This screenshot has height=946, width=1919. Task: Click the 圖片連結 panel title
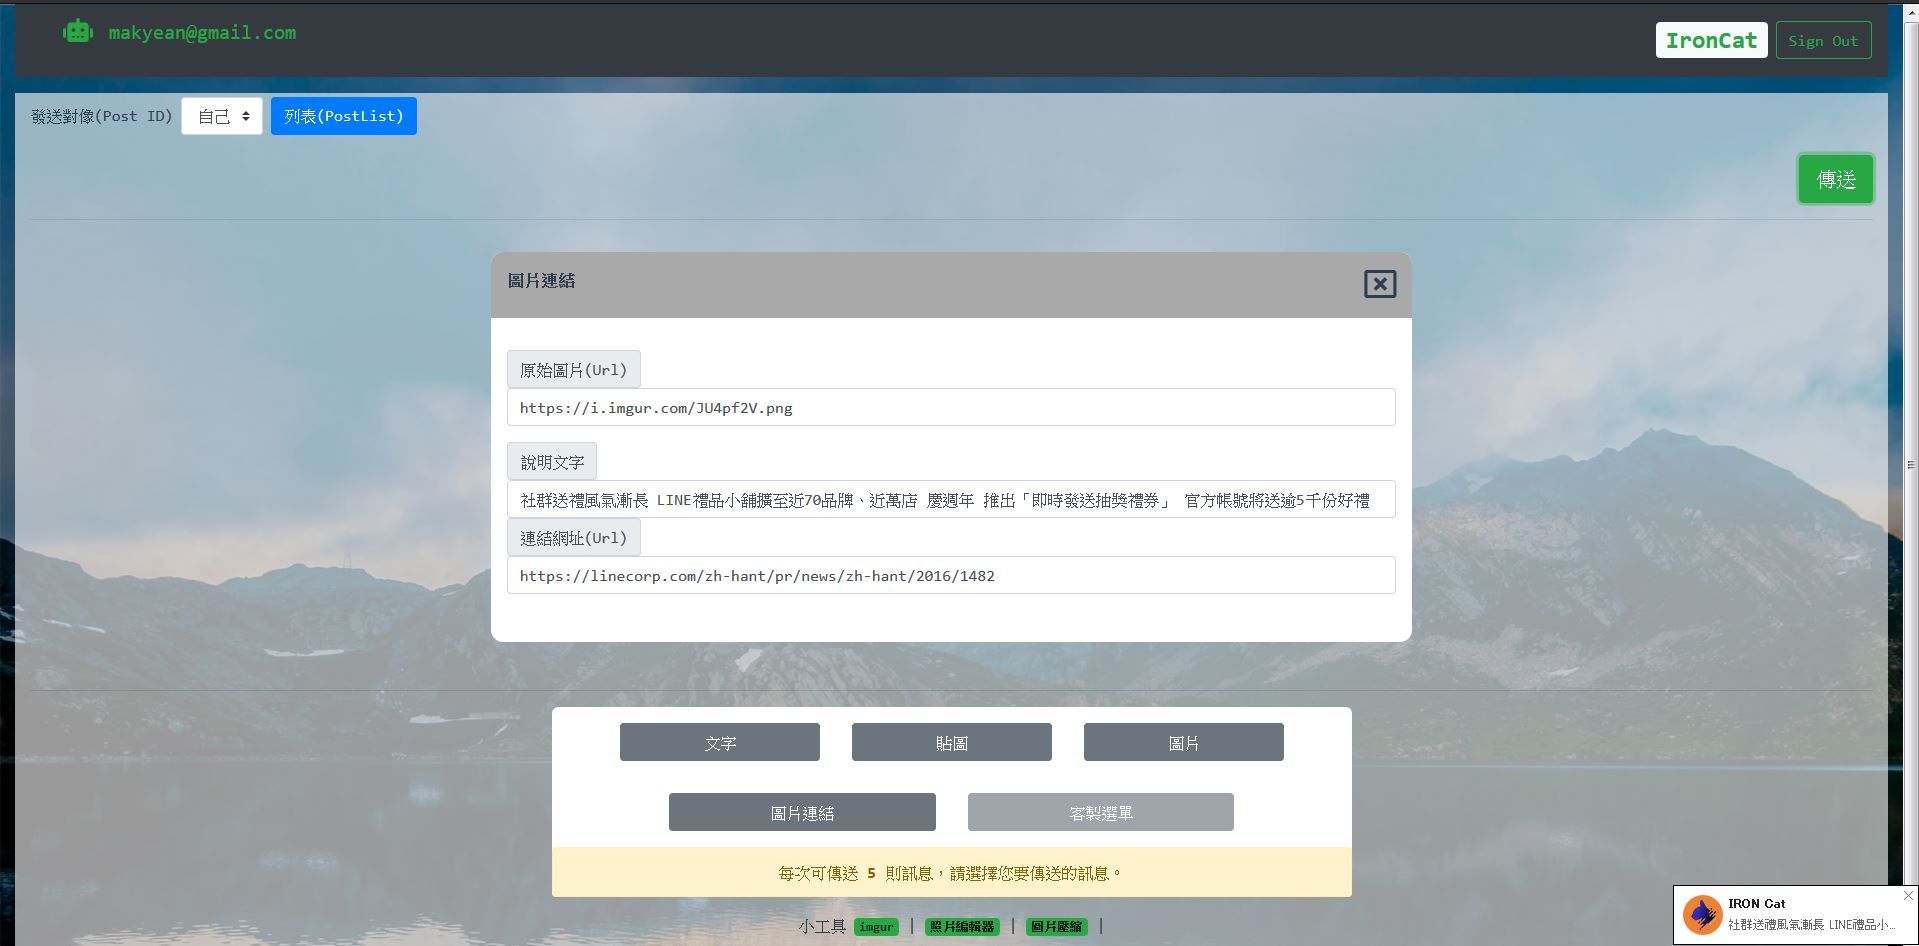[541, 281]
